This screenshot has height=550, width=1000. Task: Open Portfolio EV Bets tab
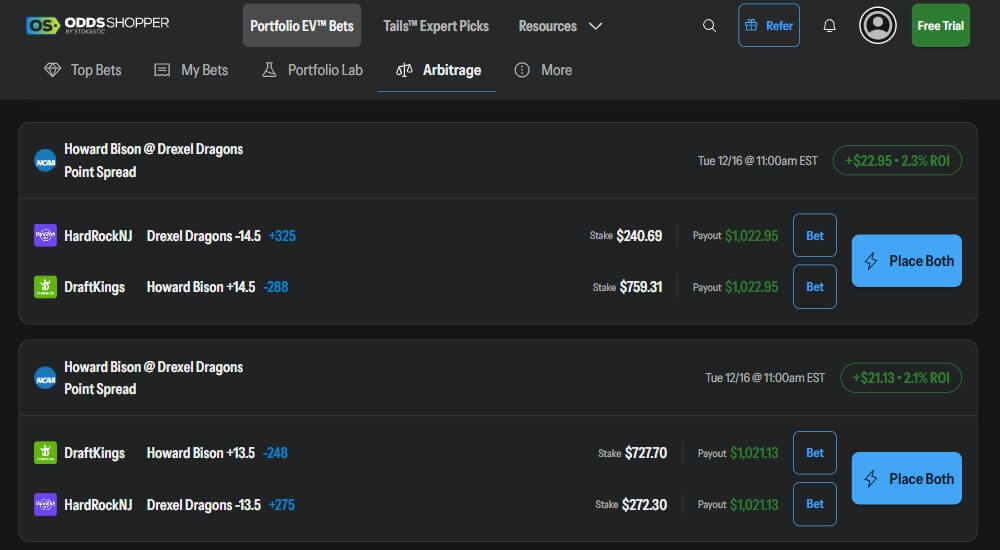[x=302, y=26]
